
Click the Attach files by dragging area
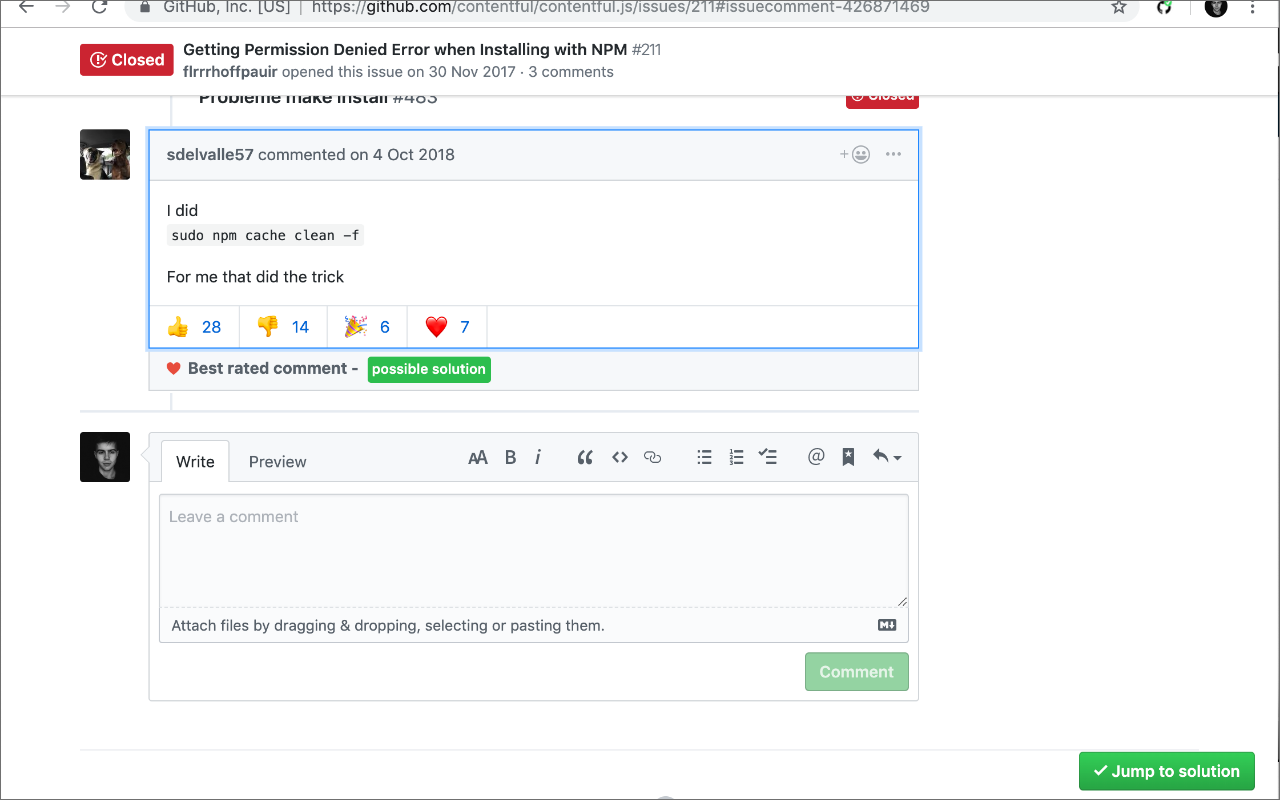click(x=534, y=625)
